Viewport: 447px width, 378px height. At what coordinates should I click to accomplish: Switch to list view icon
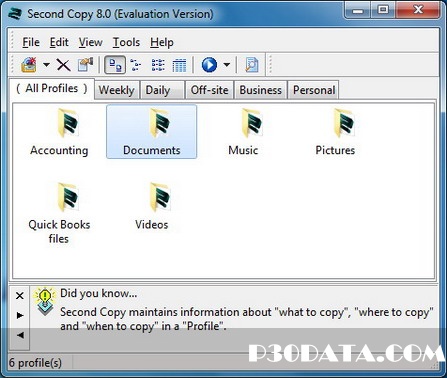(x=158, y=65)
